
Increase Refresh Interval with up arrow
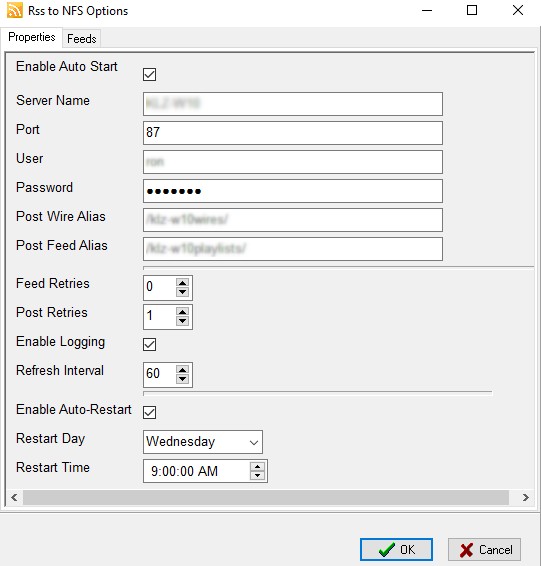pos(183,370)
